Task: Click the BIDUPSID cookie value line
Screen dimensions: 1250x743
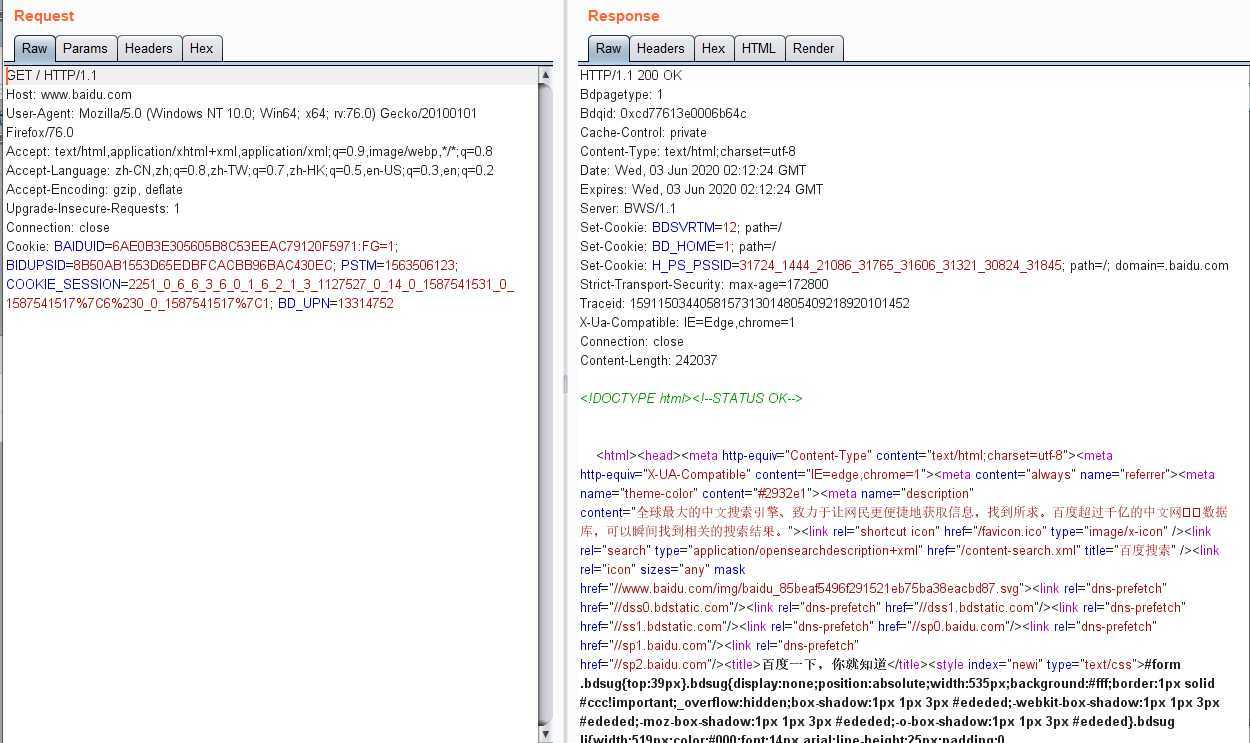Action: (x=232, y=265)
